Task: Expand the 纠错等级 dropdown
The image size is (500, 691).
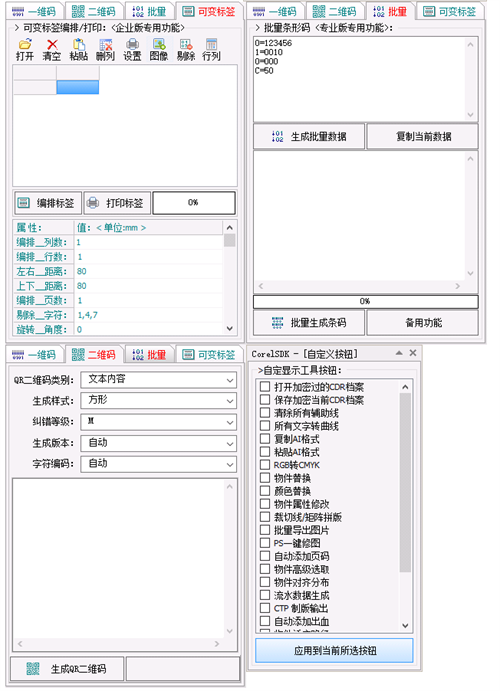Action: point(159,422)
